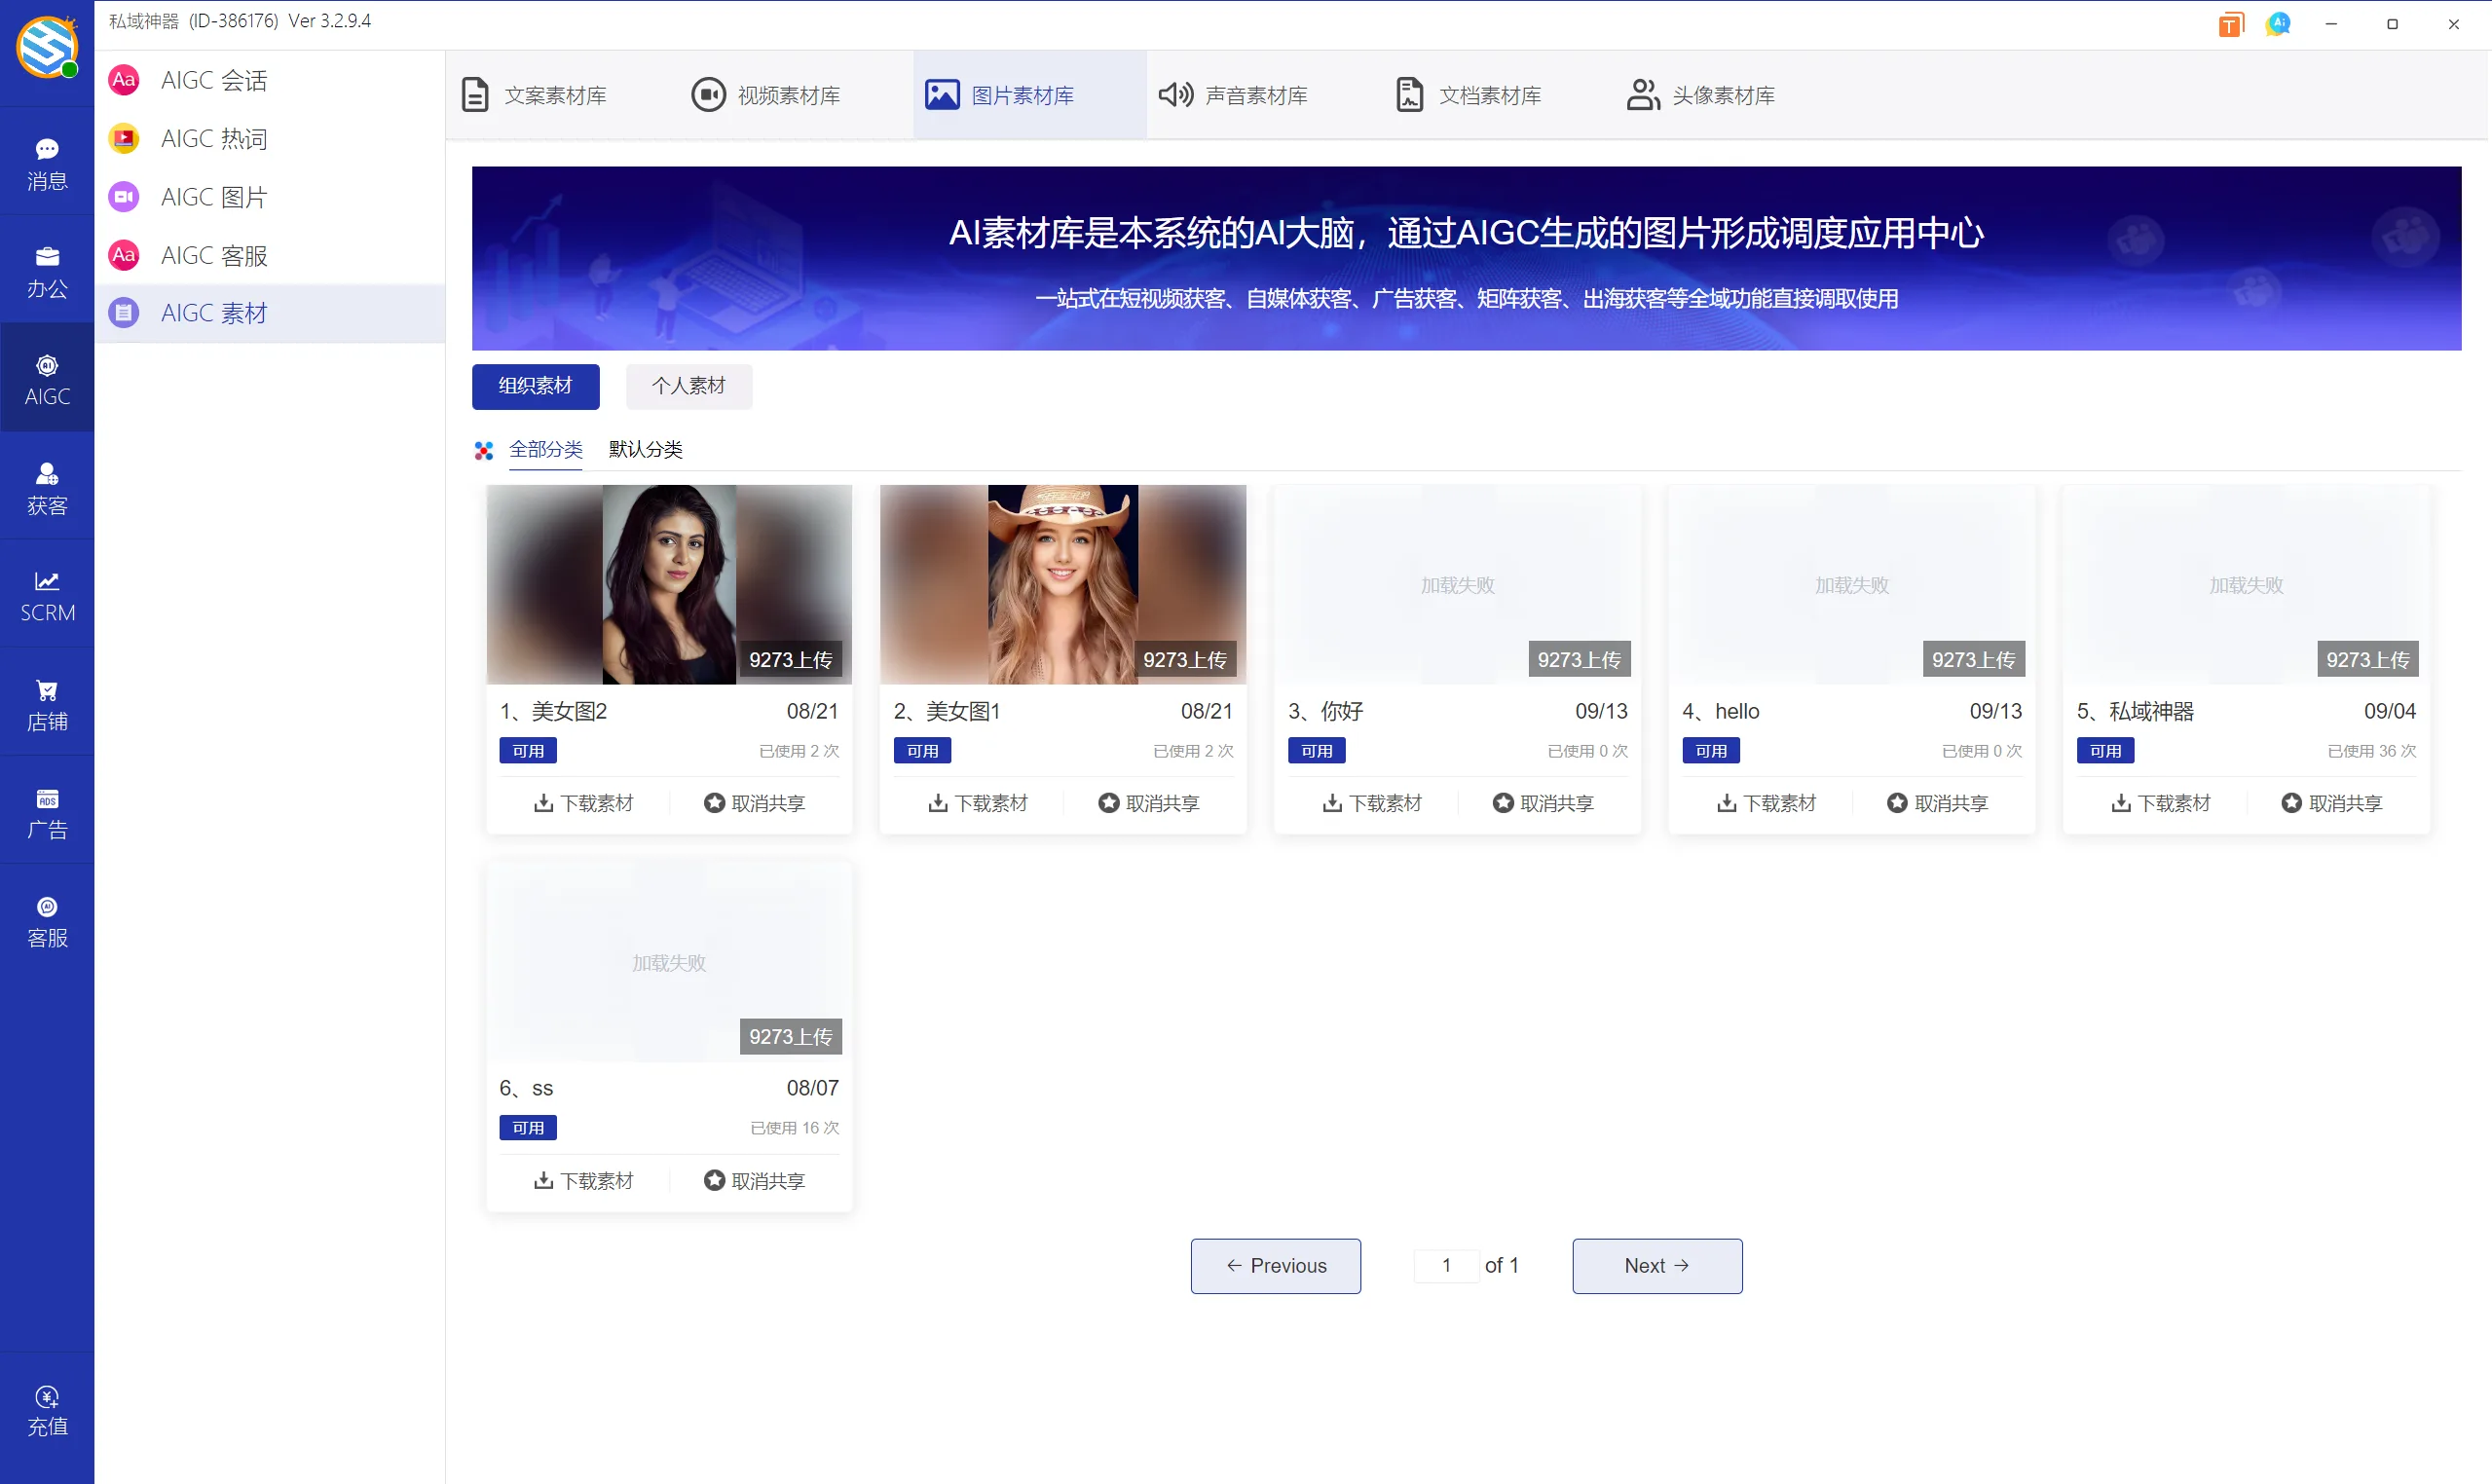Select the AIGC sidebar icon
The width and height of the screenshot is (2492, 1484).
coord(47,378)
